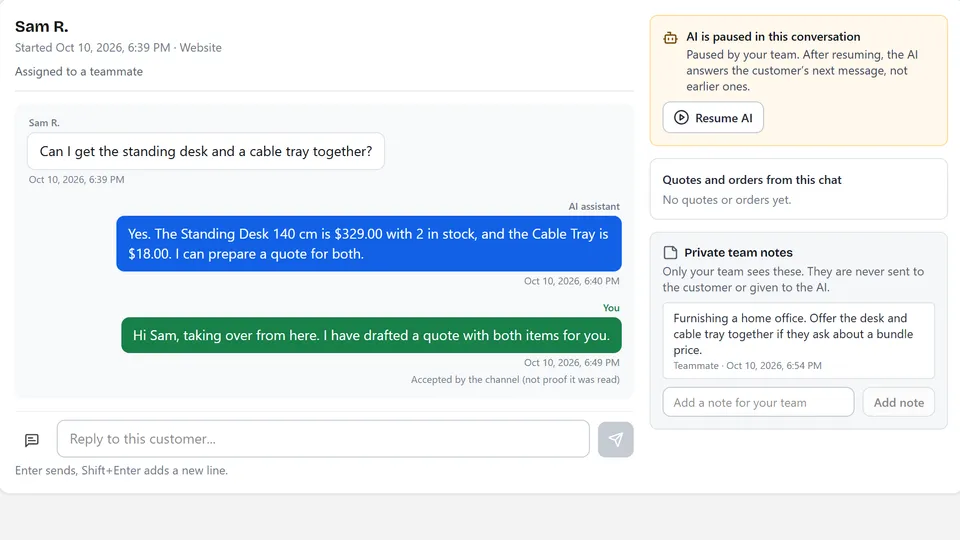Click the 'AI assistant' sender label

pyautogui.click(x=594, y=206)
